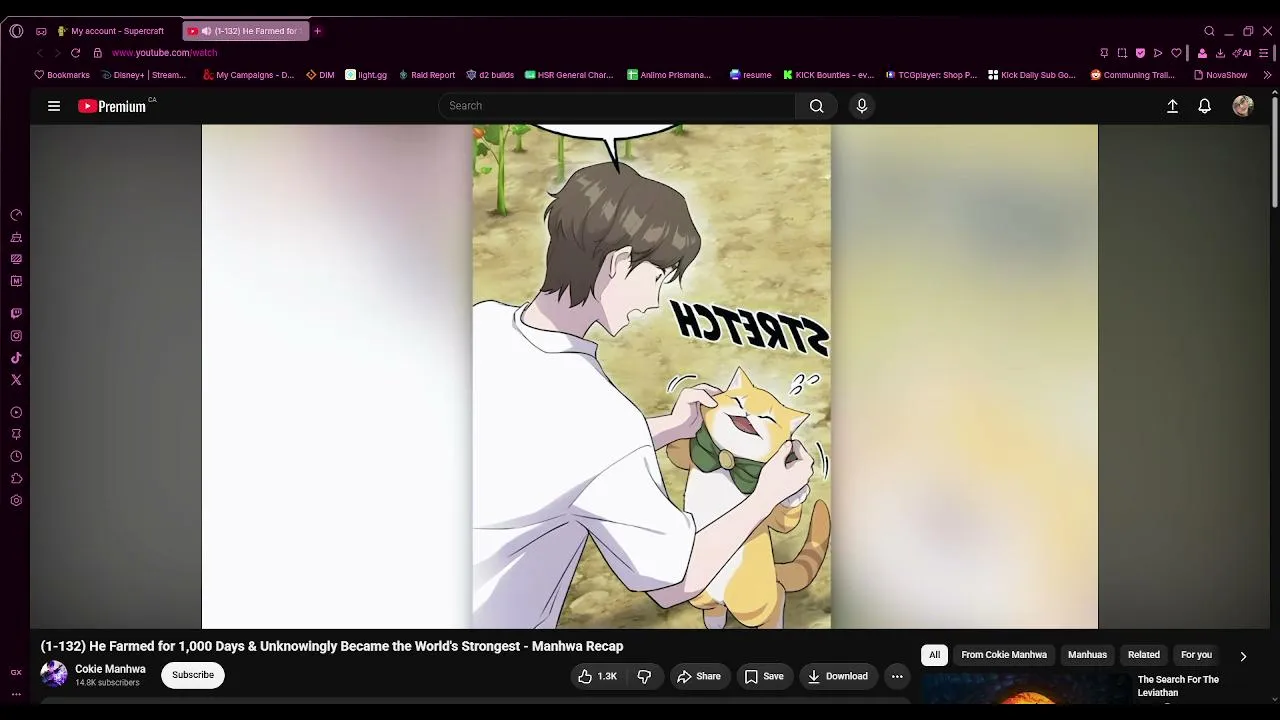Viewport: 1280px width, 720px height.
Task: Start voice search with microphone icon
Action: click(x=862, y=106)
